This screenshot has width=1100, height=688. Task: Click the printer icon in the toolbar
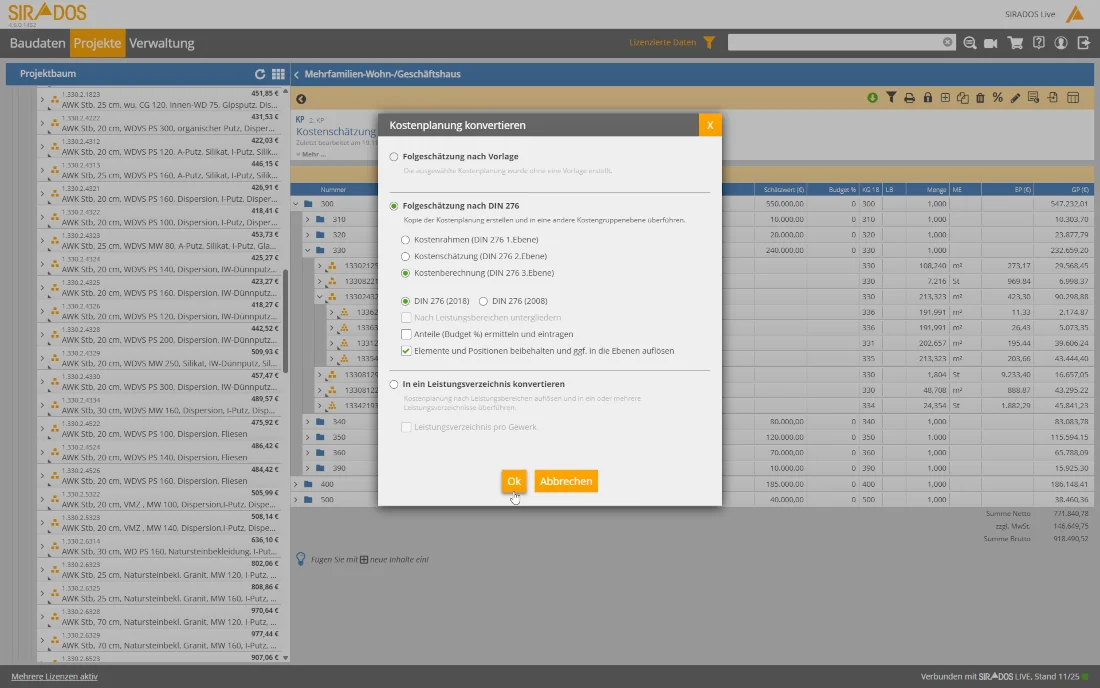pyautogui.click(x=909, y=98)
